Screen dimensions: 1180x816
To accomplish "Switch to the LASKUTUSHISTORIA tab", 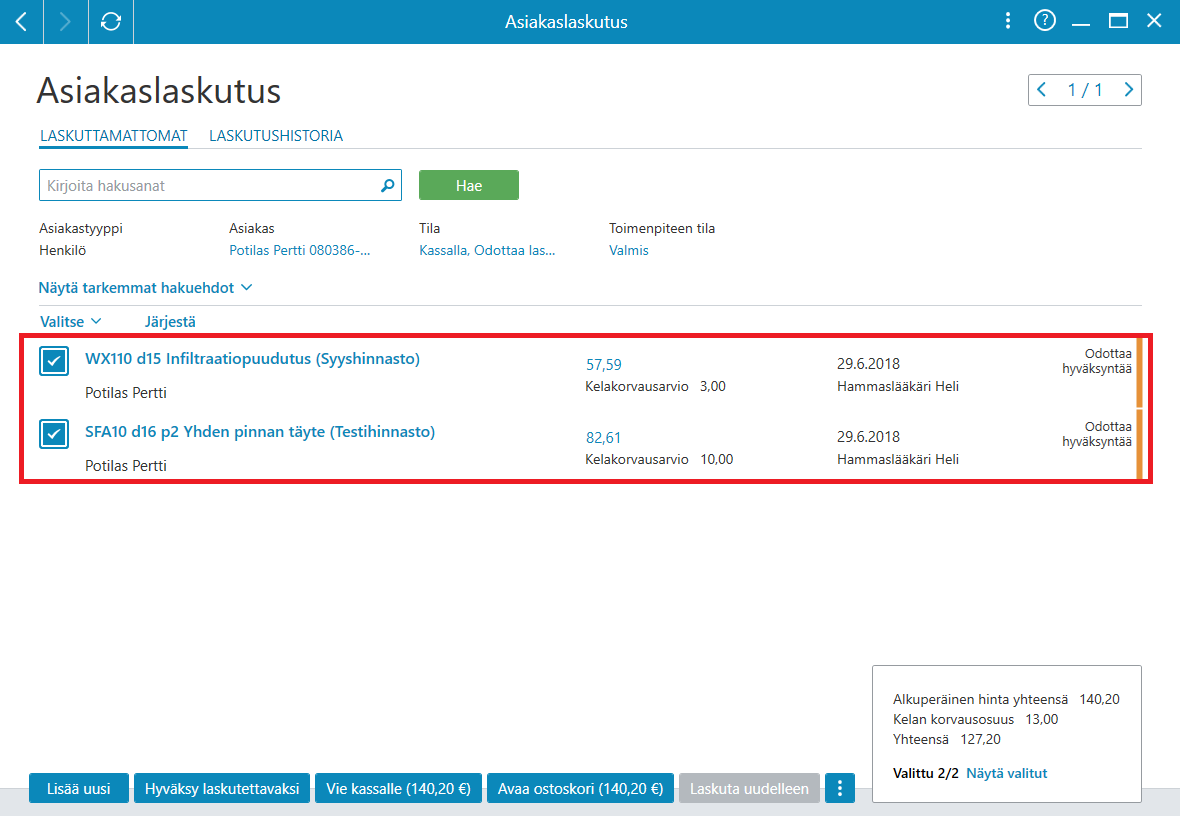I will pos(276,135).
